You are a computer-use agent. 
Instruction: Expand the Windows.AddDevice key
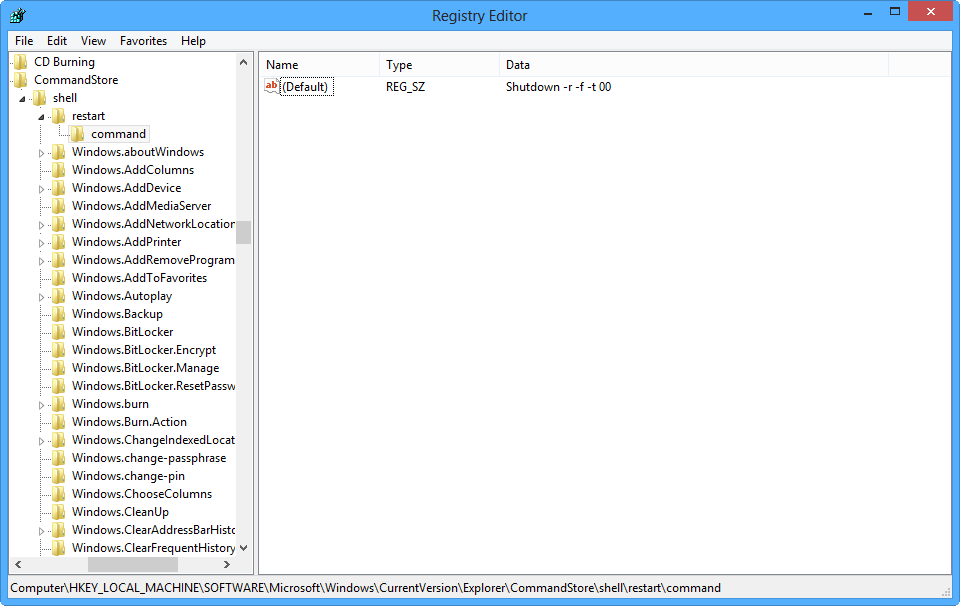pos(41,189)
